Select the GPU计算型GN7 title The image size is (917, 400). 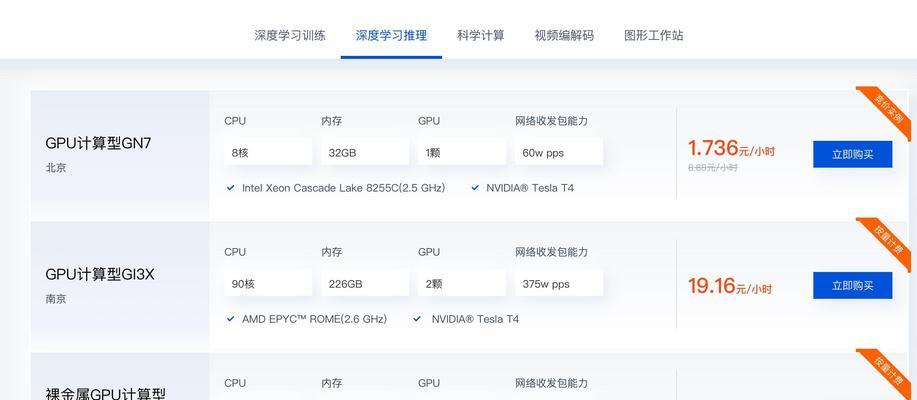[x=98, y=143]
